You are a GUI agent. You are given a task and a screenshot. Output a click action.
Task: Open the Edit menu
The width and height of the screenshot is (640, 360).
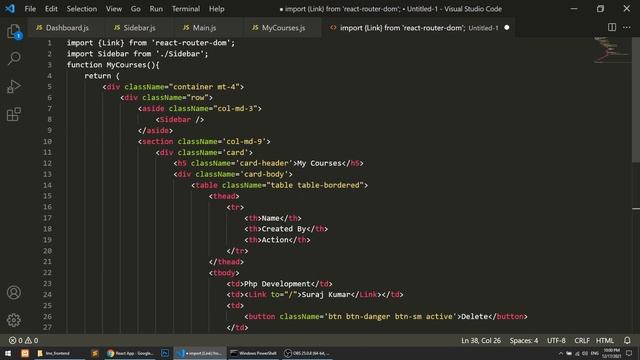click(51, 9)
